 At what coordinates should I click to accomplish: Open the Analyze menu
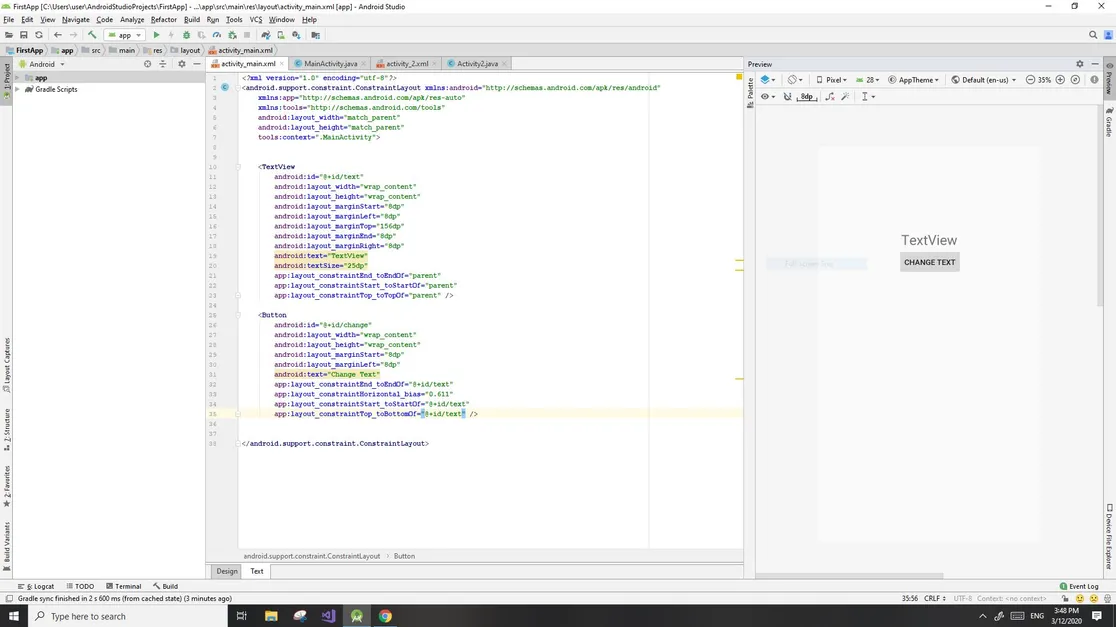click(132, 20)
